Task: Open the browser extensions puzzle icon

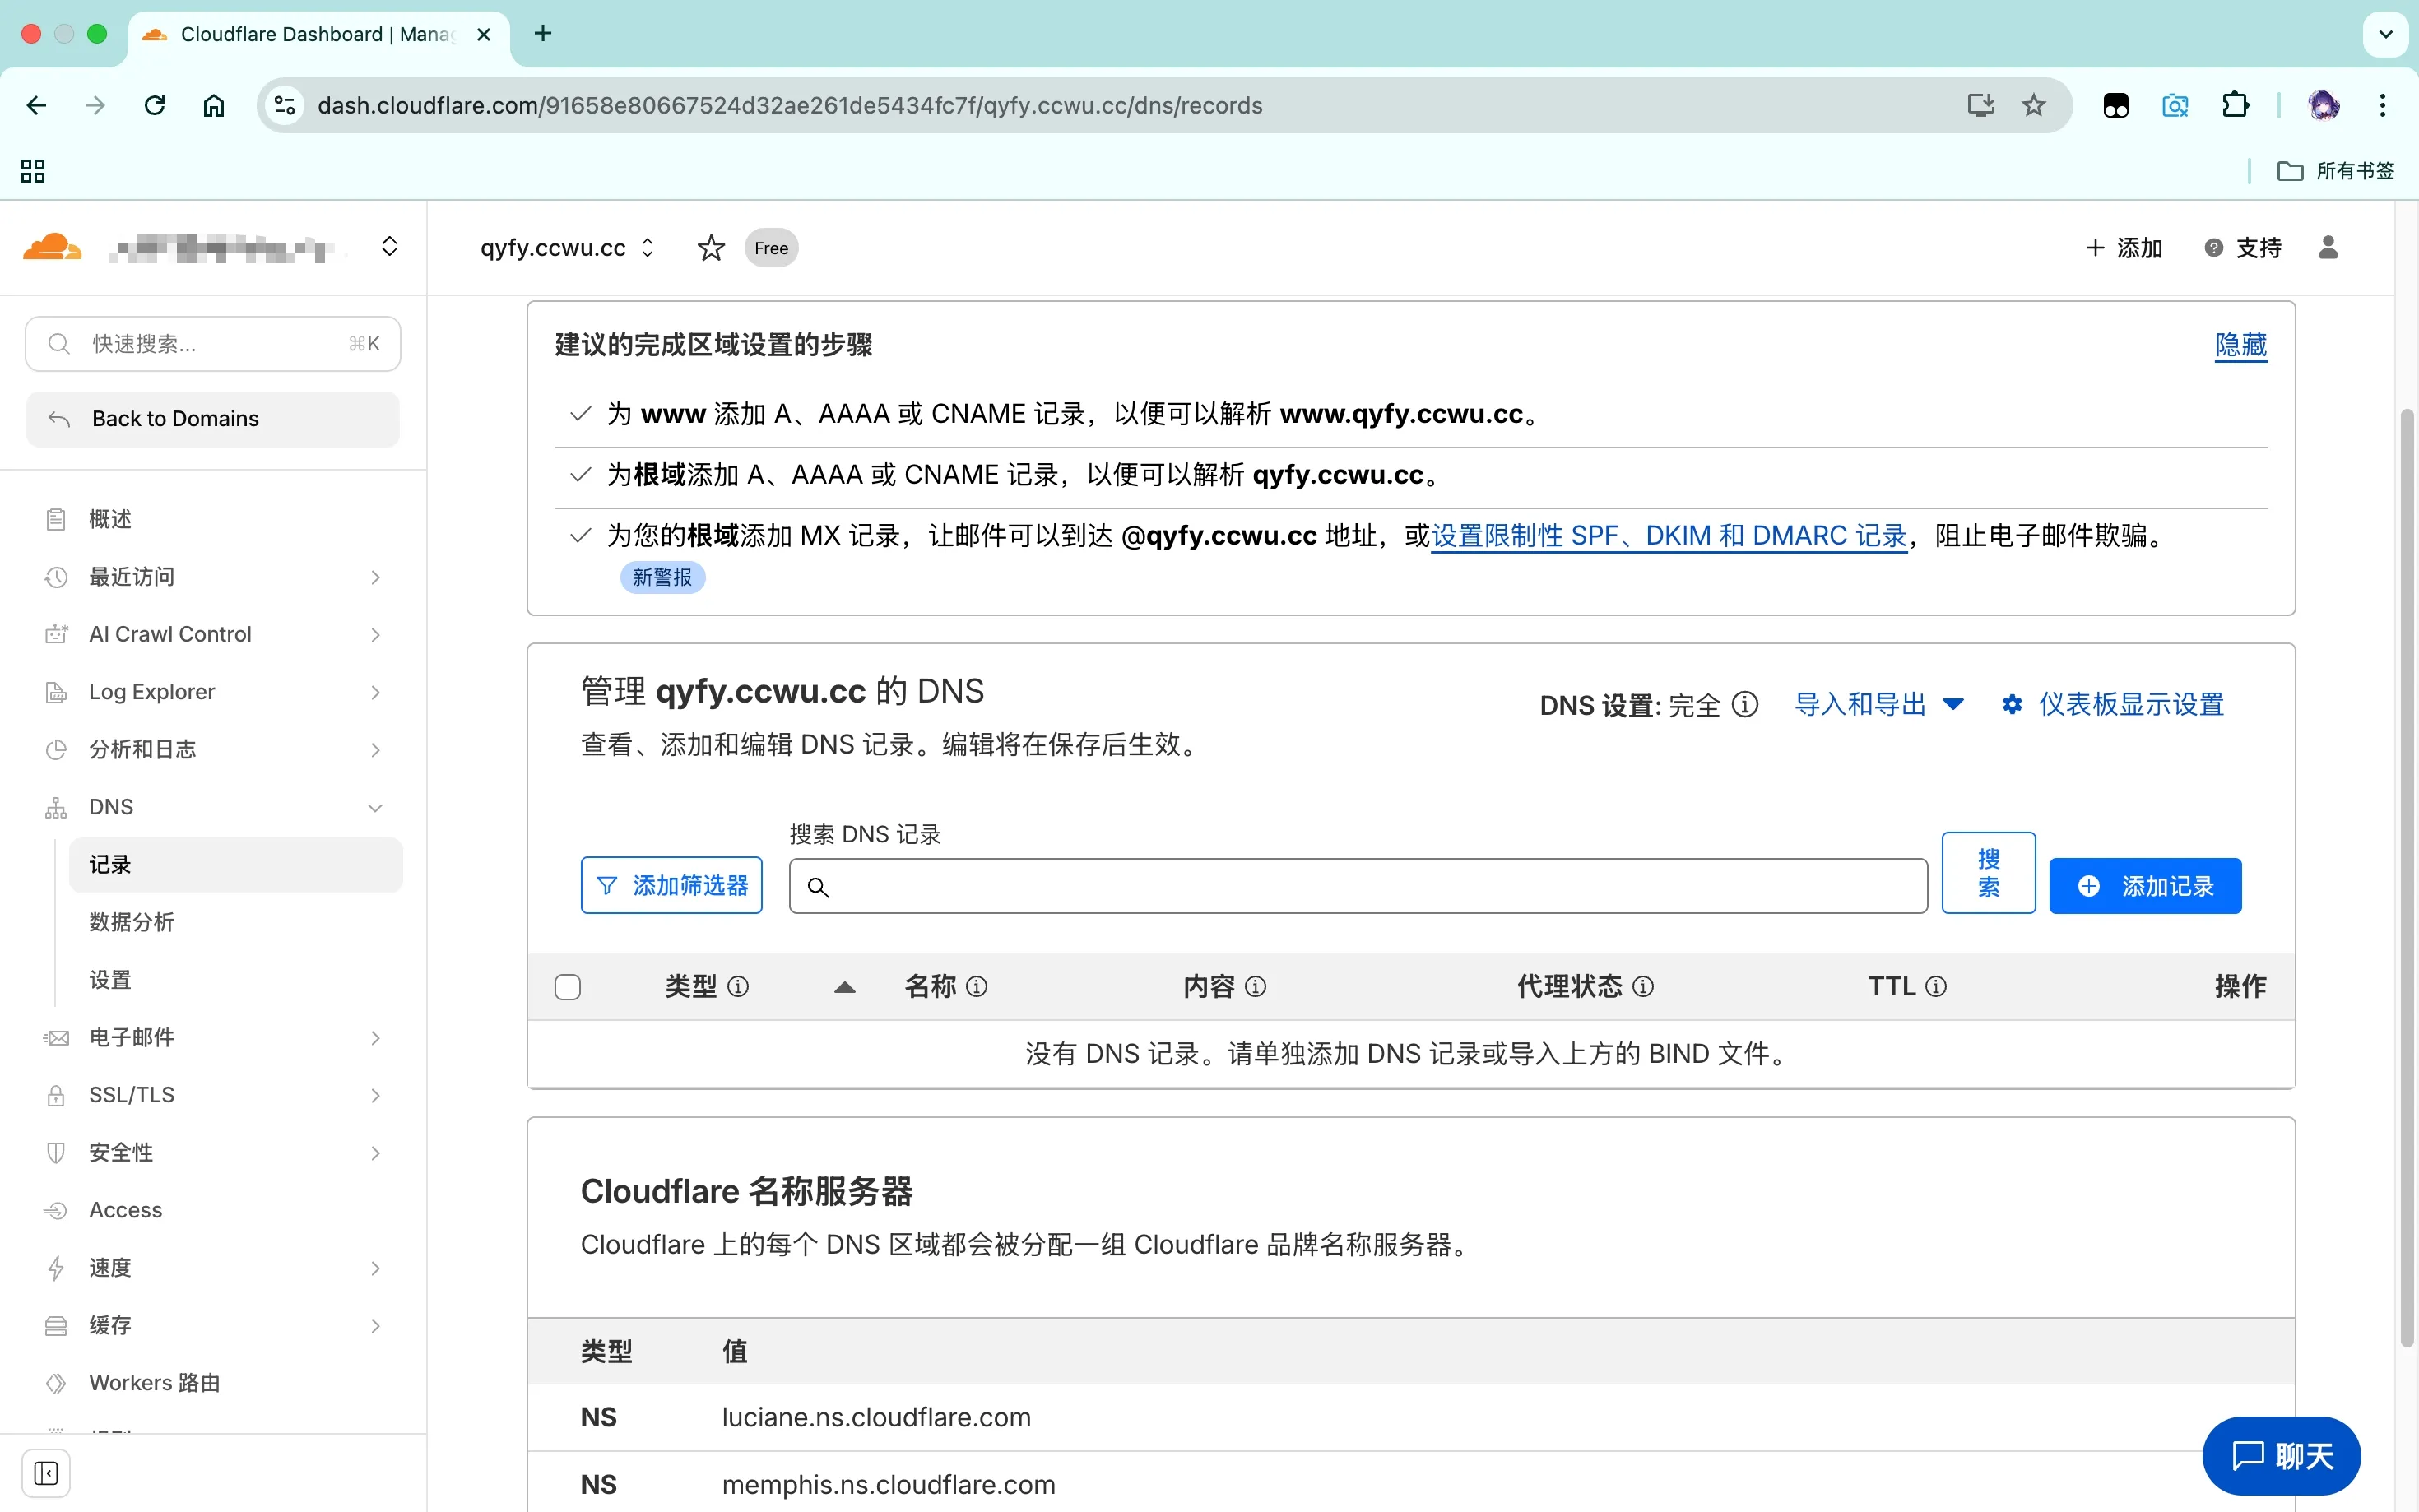Action: (2235, 105)
